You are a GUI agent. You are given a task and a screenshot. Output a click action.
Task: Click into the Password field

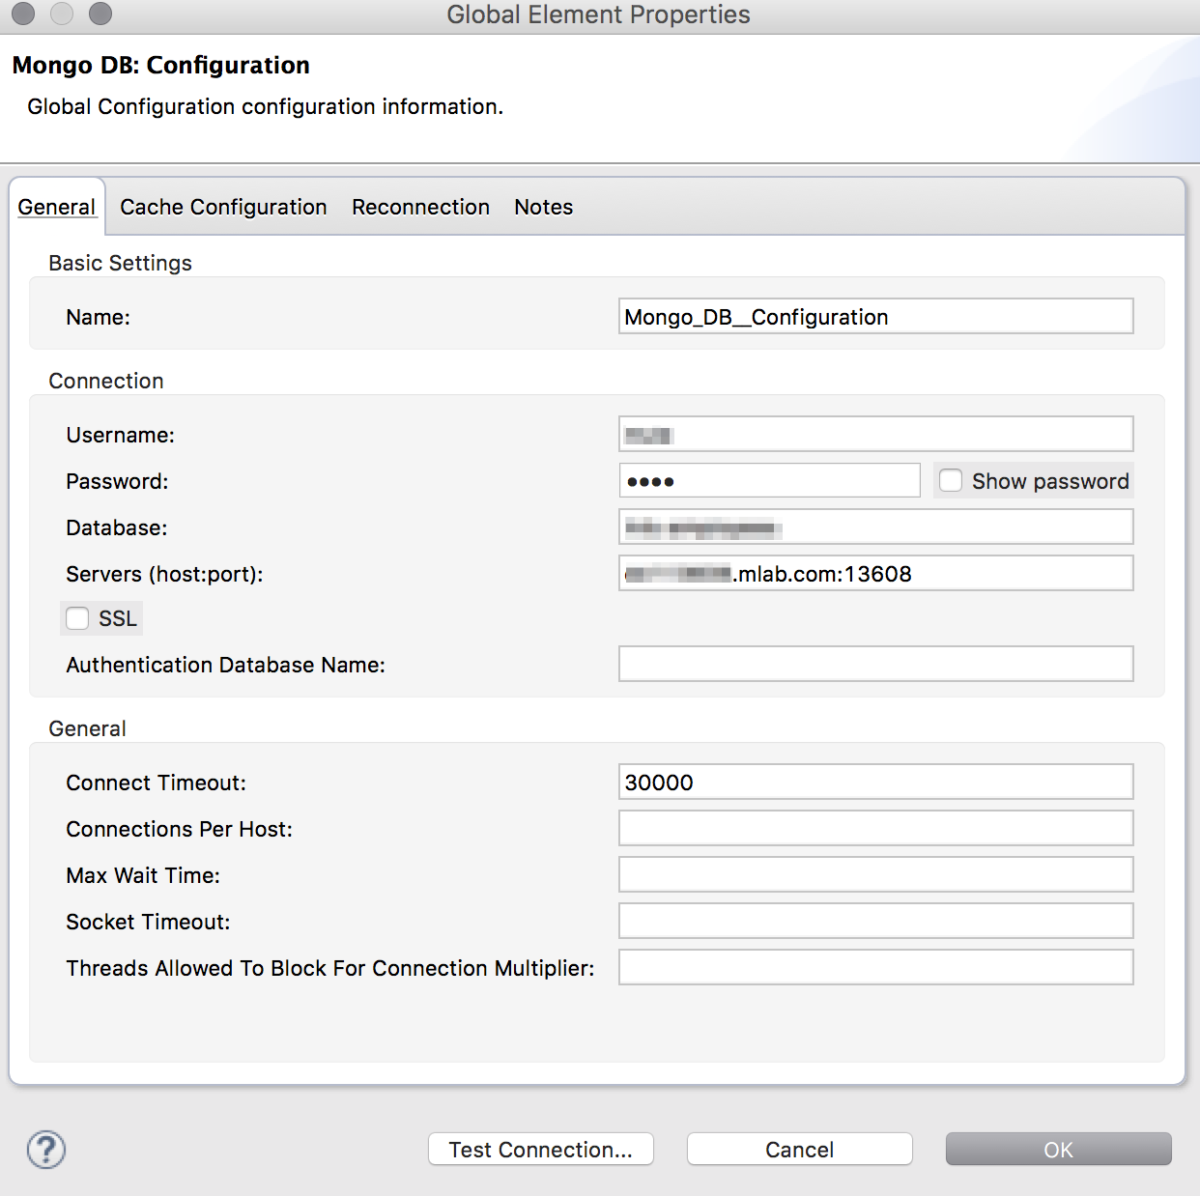[769, 481]
